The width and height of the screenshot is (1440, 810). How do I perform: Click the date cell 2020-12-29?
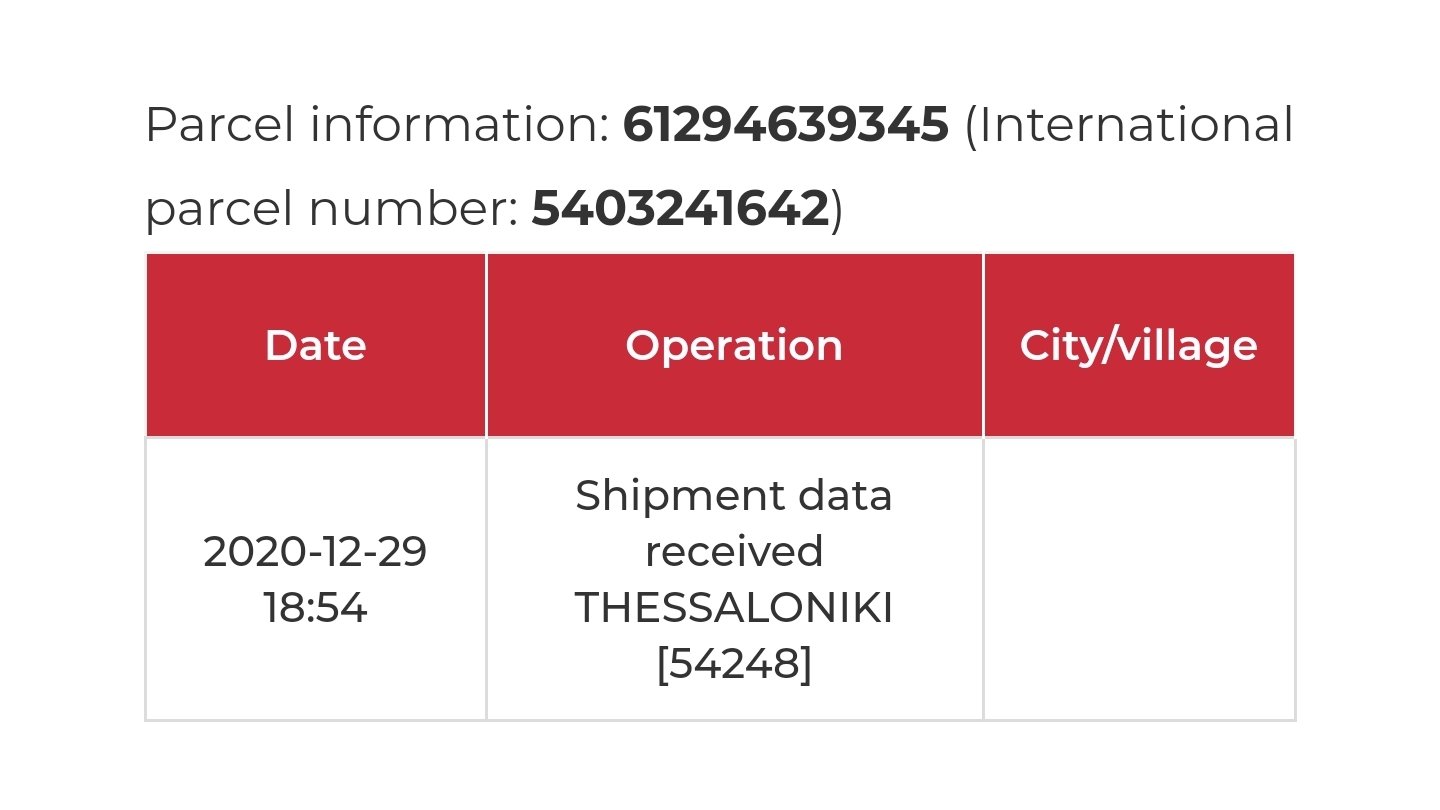(316, 552)
